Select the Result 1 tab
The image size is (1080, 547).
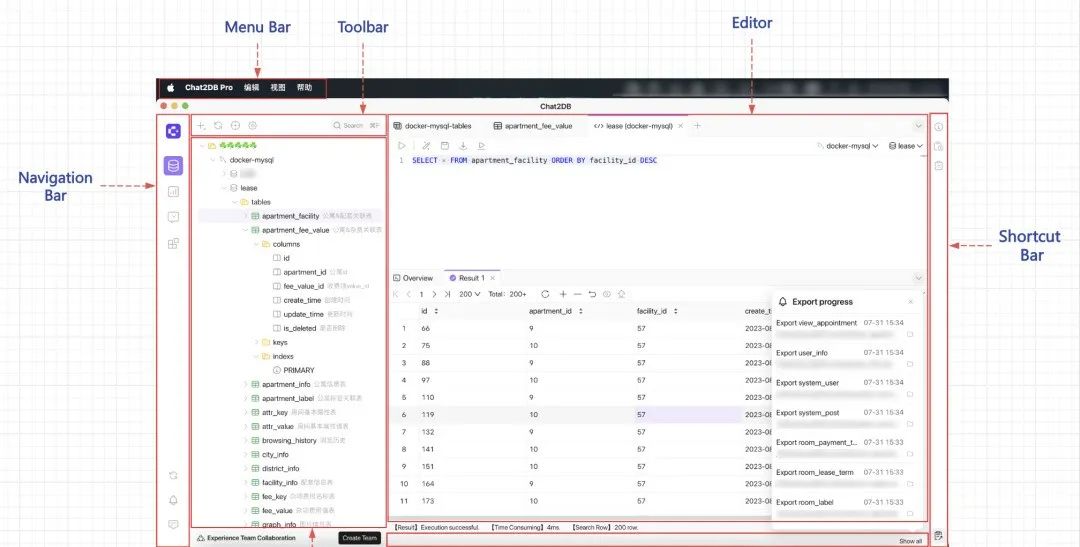coord(468,278)
